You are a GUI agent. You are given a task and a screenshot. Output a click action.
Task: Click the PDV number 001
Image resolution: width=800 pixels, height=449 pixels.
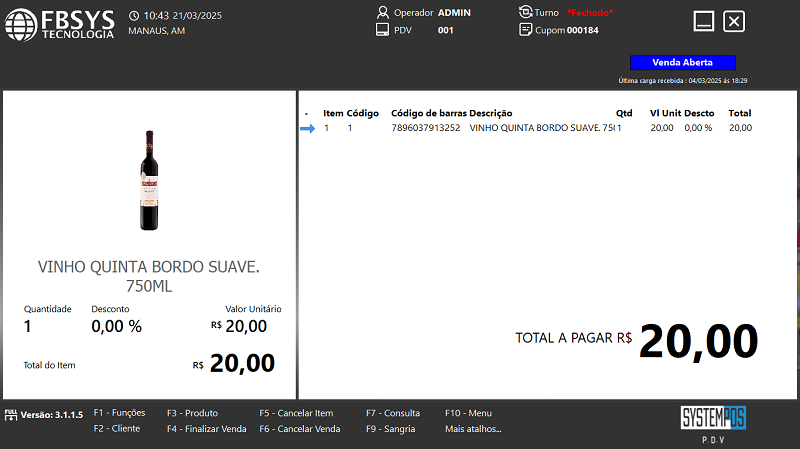445,30
